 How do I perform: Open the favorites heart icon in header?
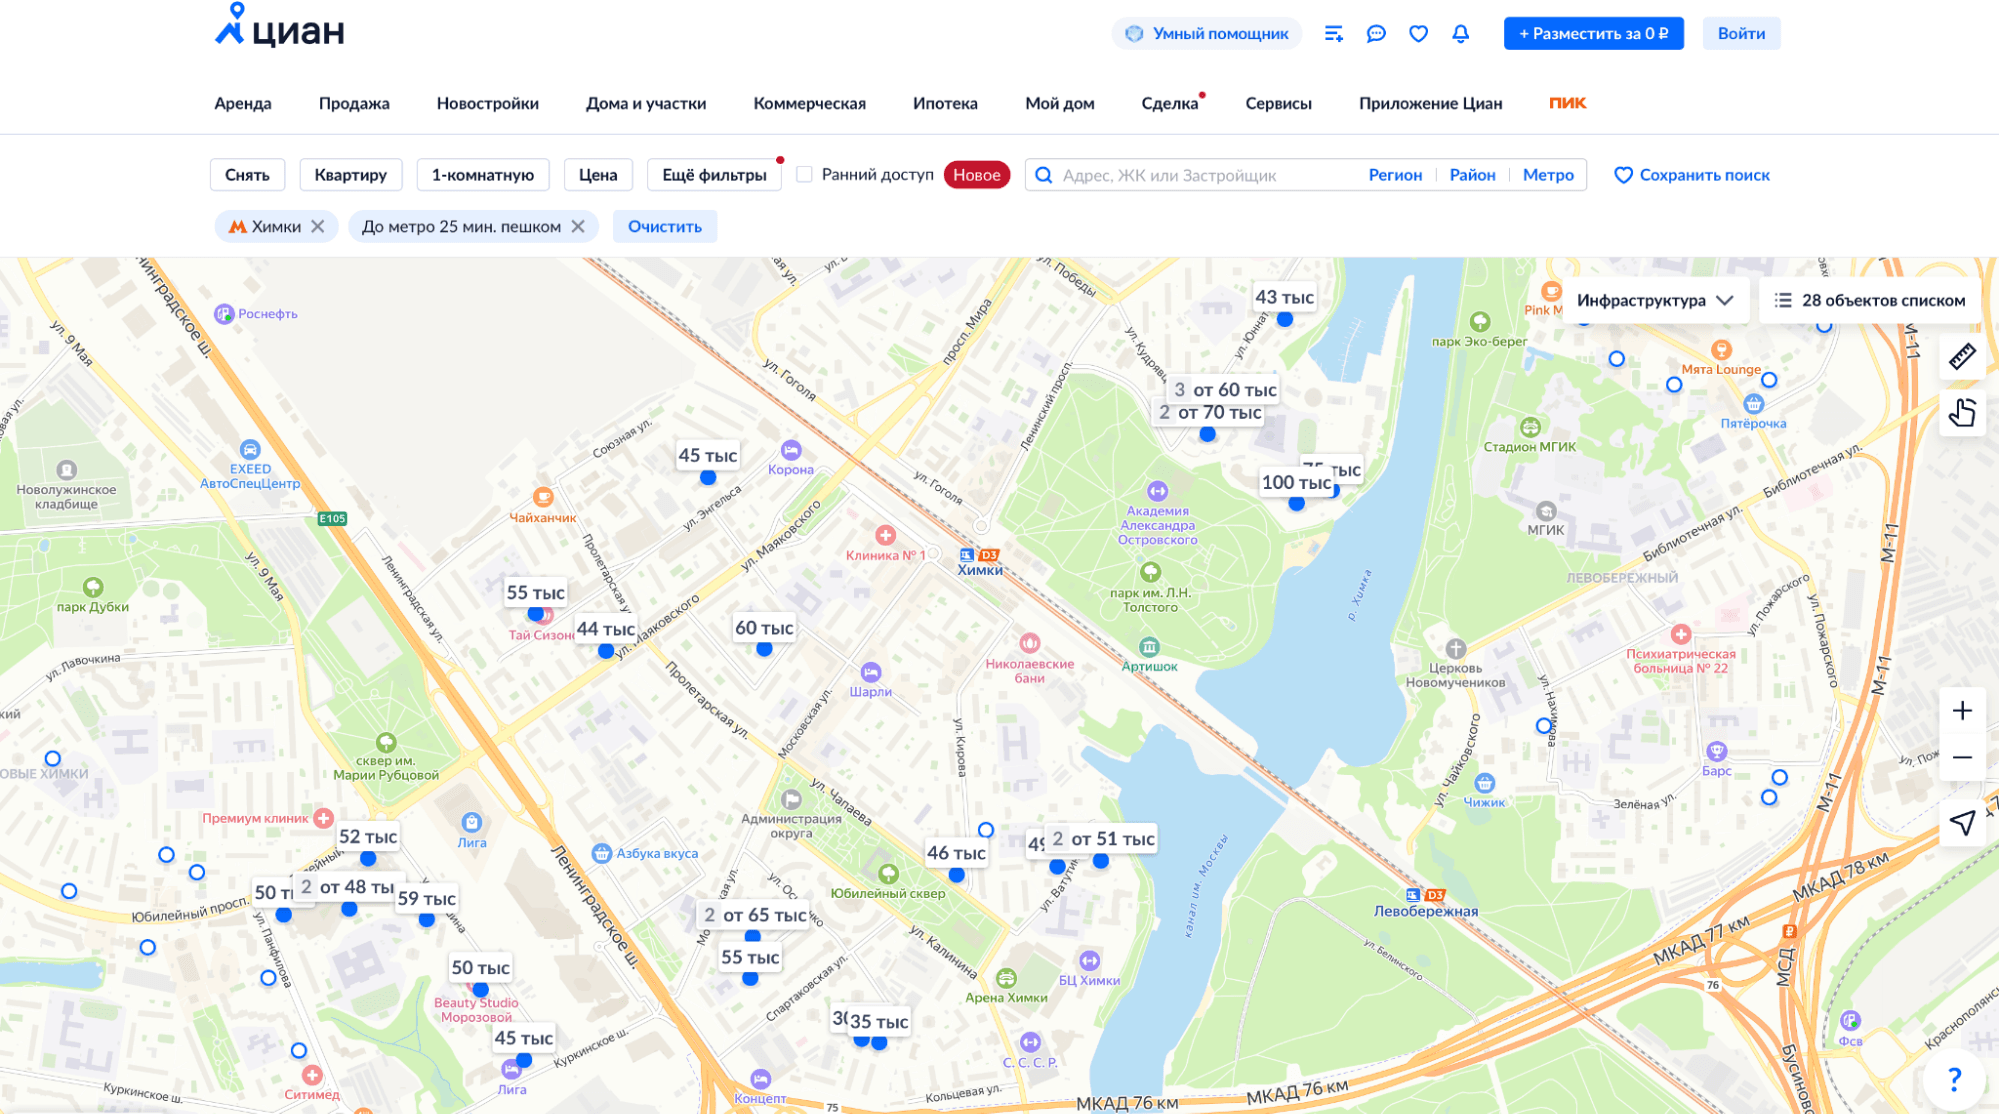click(x=1418, y=34)
